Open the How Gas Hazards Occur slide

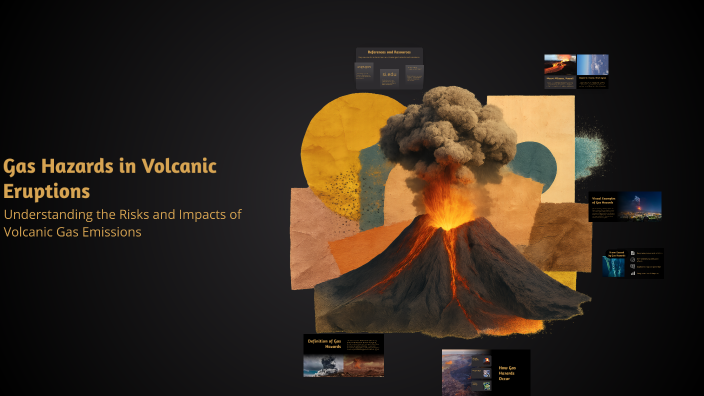[486, 373]
